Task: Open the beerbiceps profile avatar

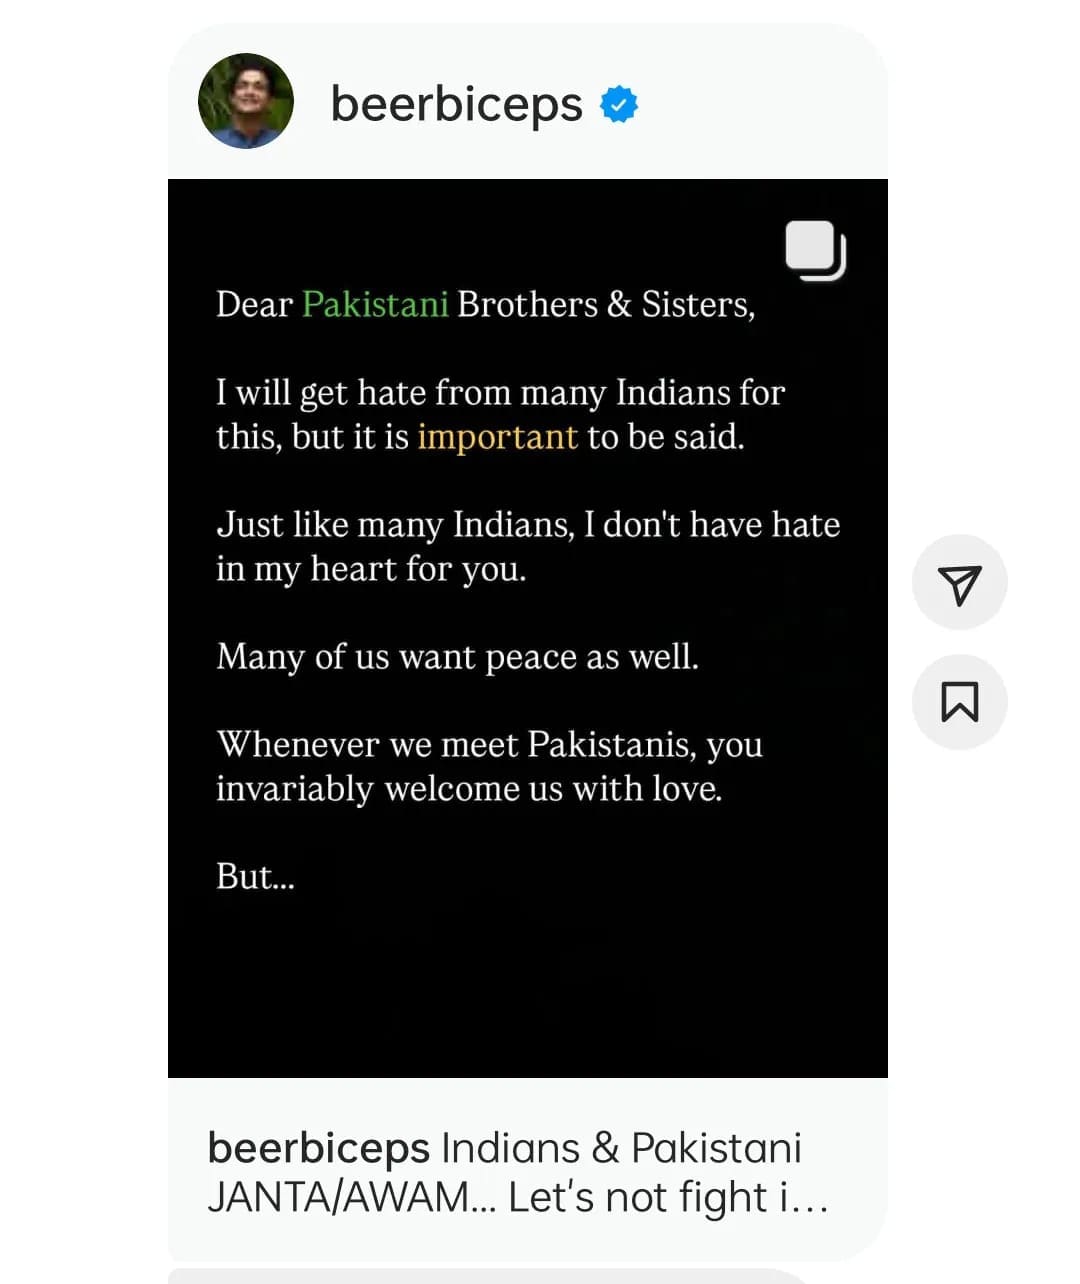Action: click(x=246, y=101)
